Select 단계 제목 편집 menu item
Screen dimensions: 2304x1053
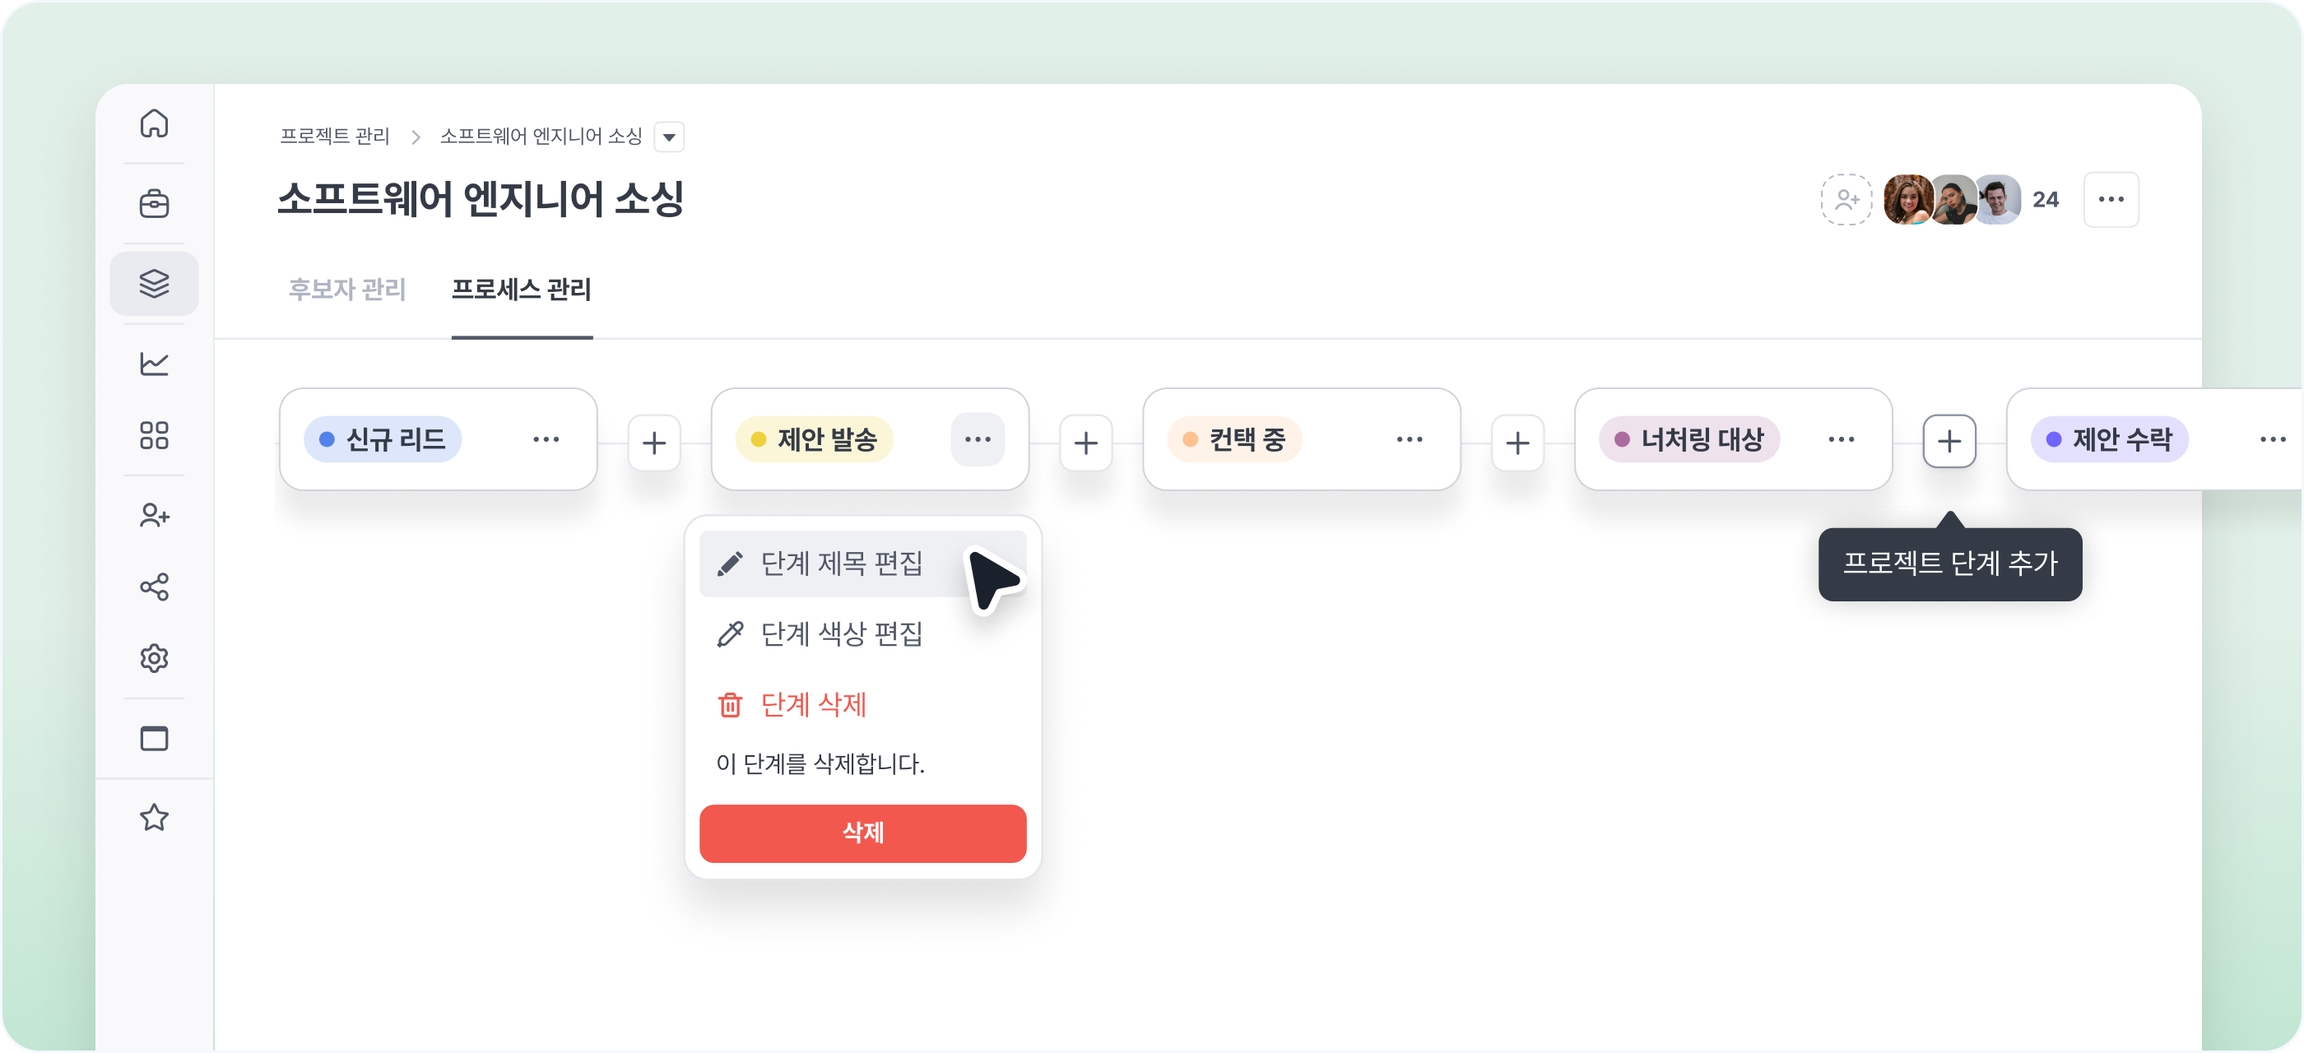[x=841, y=564]
